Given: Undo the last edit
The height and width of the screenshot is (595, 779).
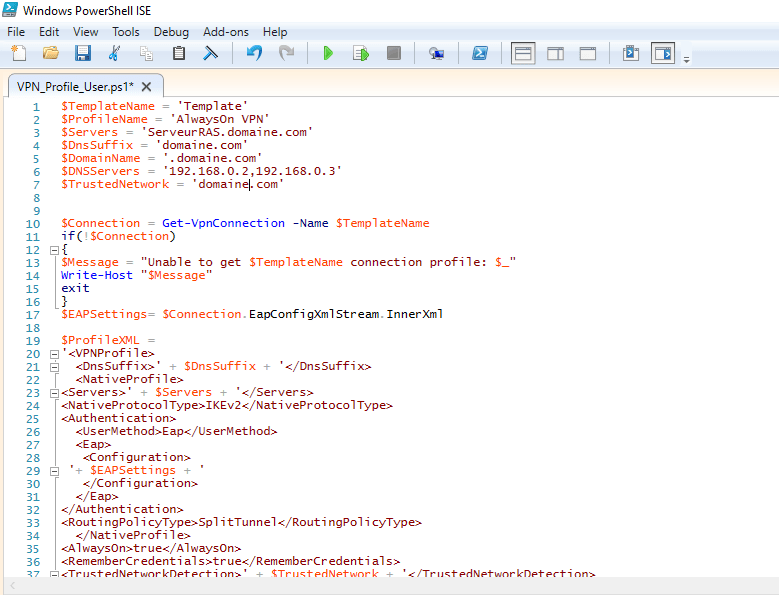Looking at the screenshot, I should (254, 53).
